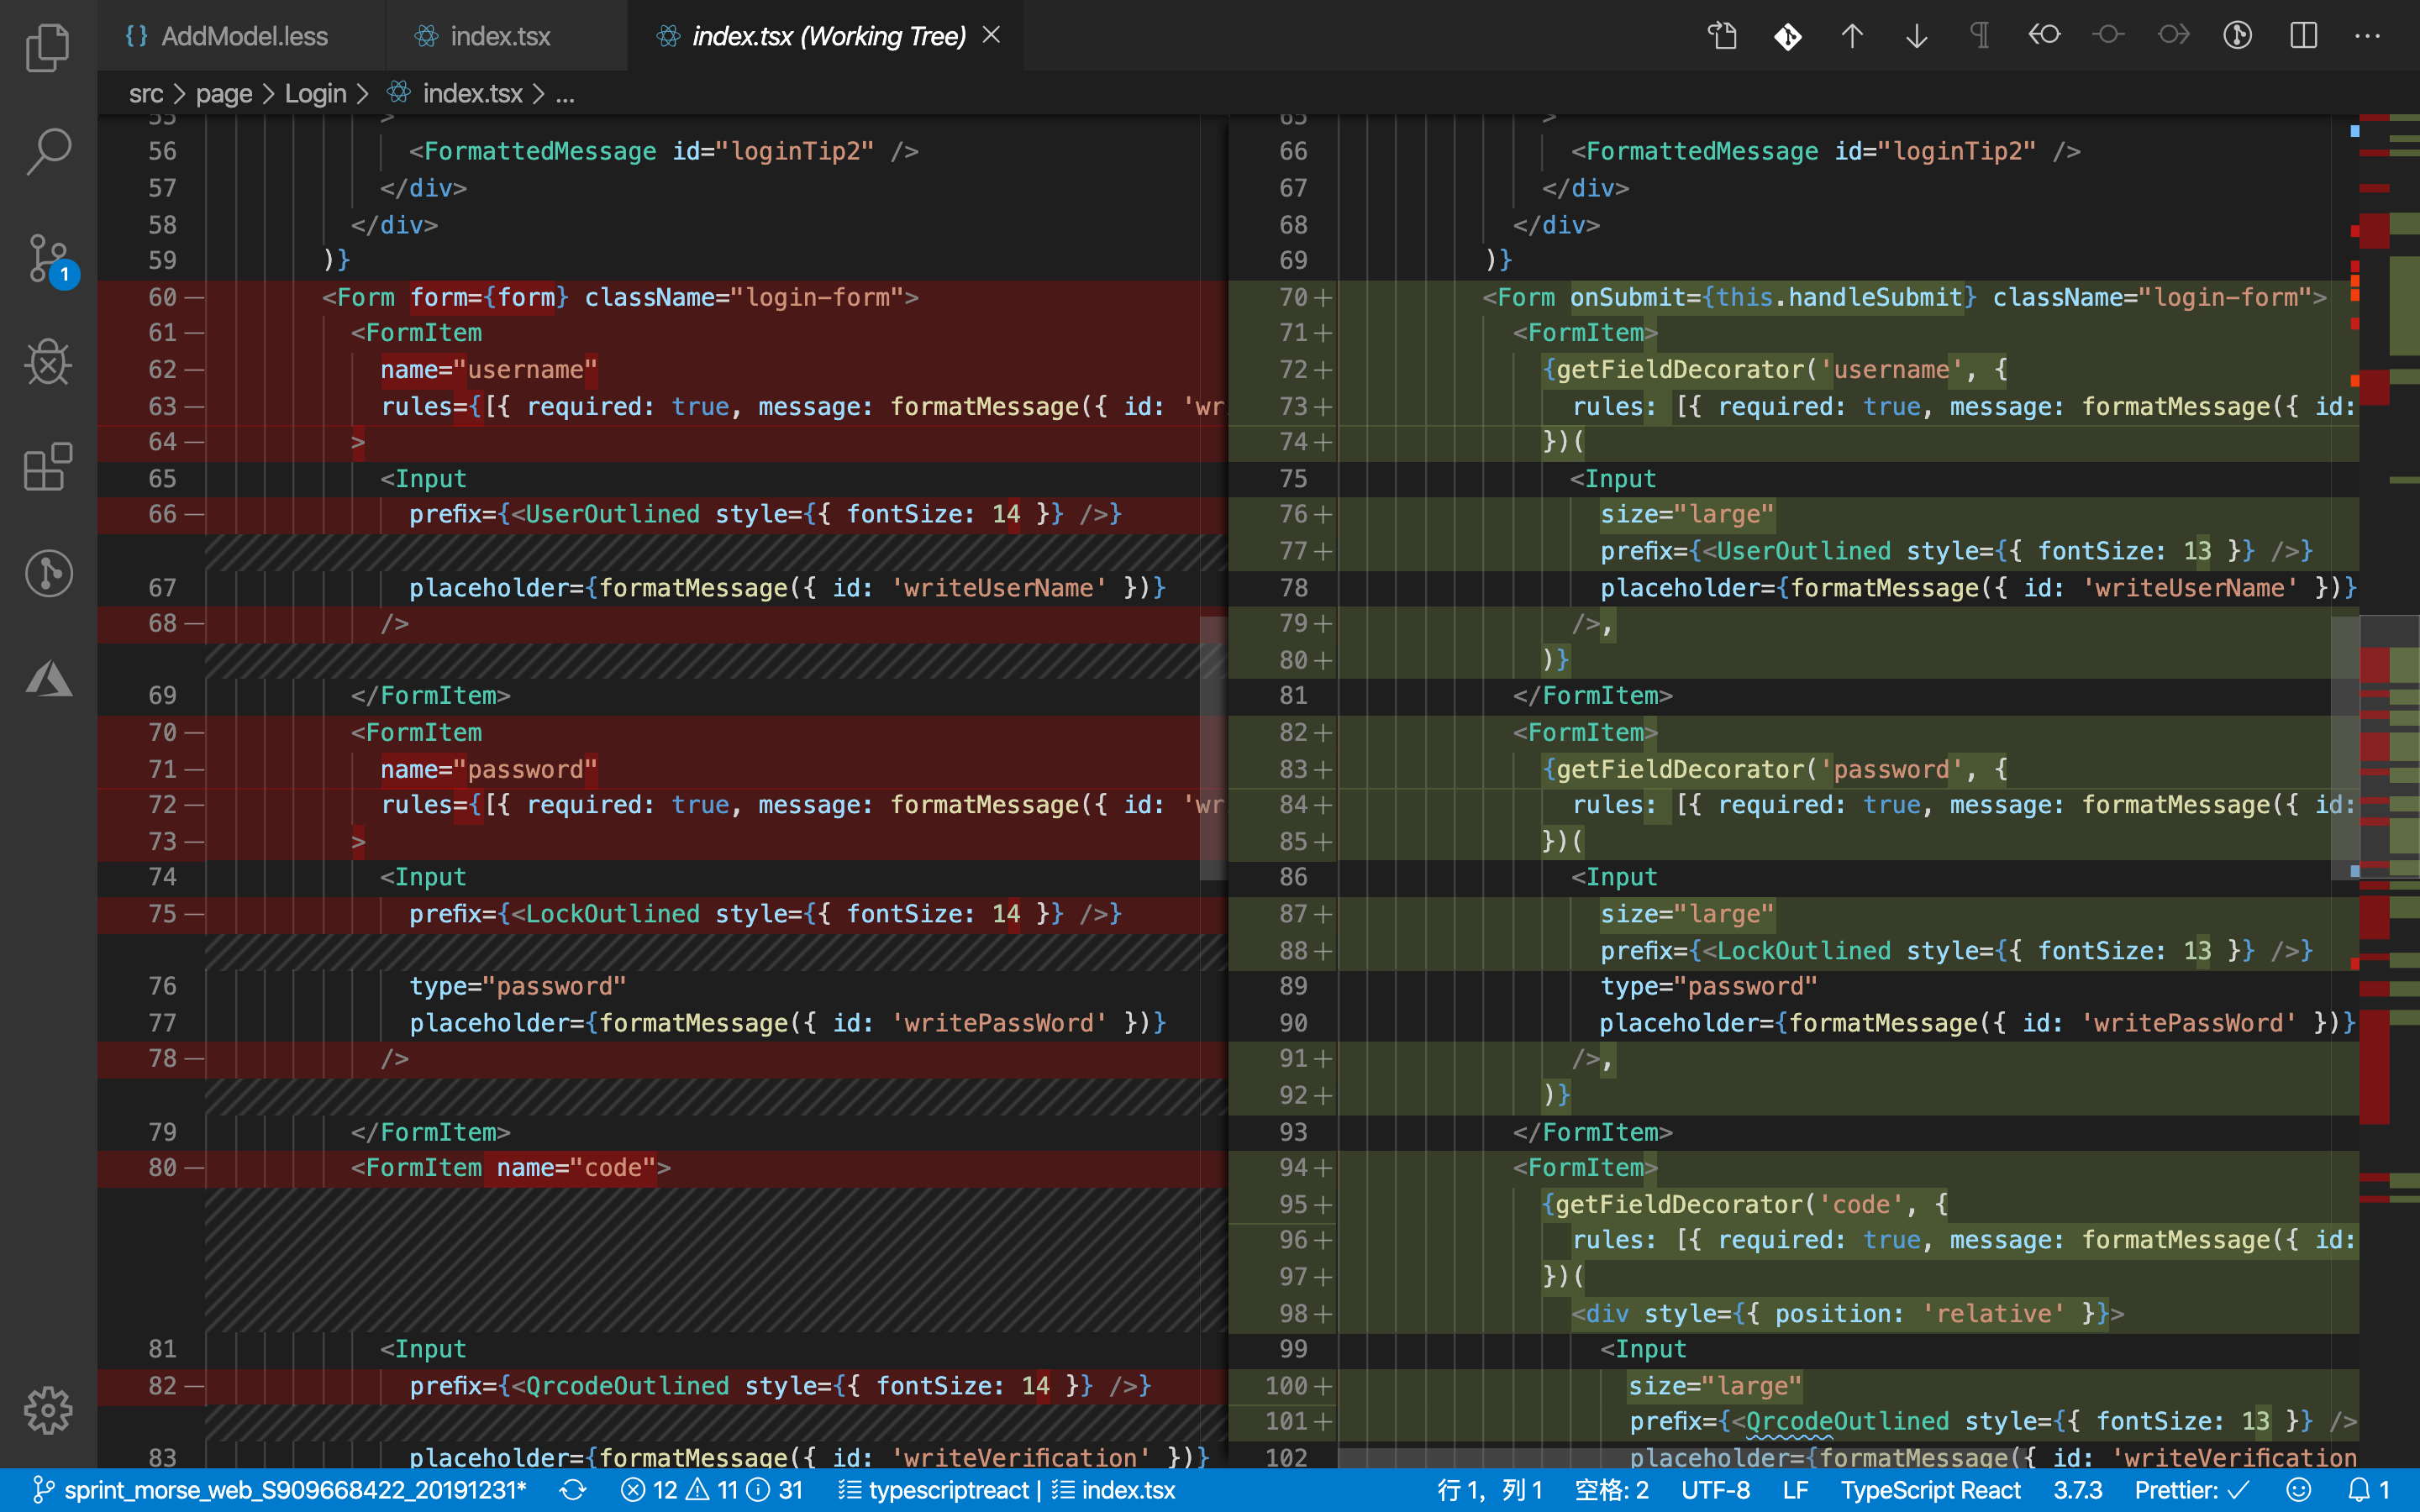This screenshot has height=1512, width=2420.
Task: Open changes with previous revision icon
Action: pos(2044,36)
